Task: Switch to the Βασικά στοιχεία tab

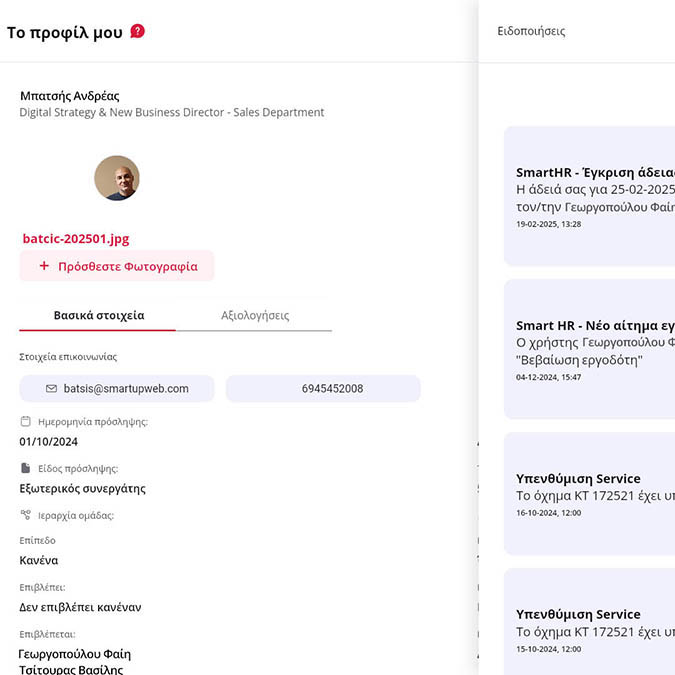Action: tap(98, 315)
